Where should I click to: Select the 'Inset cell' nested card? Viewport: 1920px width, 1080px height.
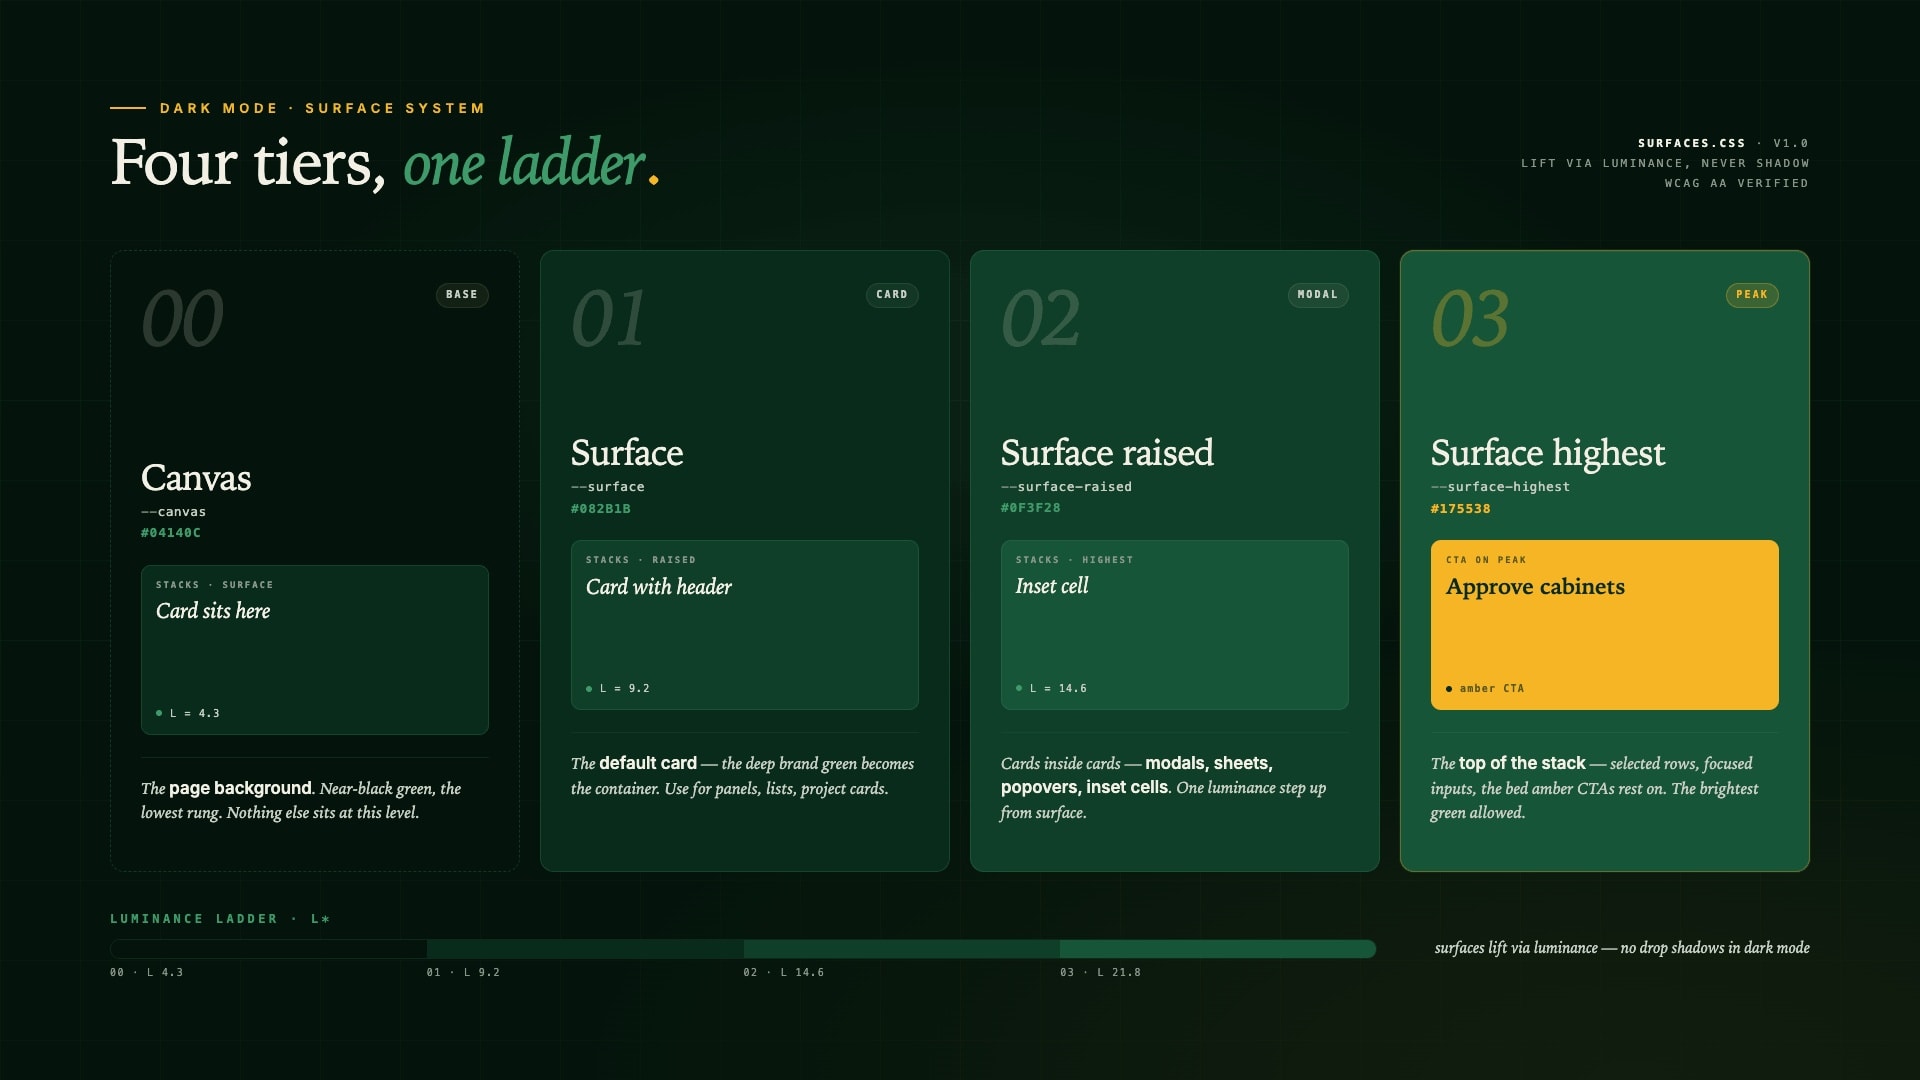1175,625
